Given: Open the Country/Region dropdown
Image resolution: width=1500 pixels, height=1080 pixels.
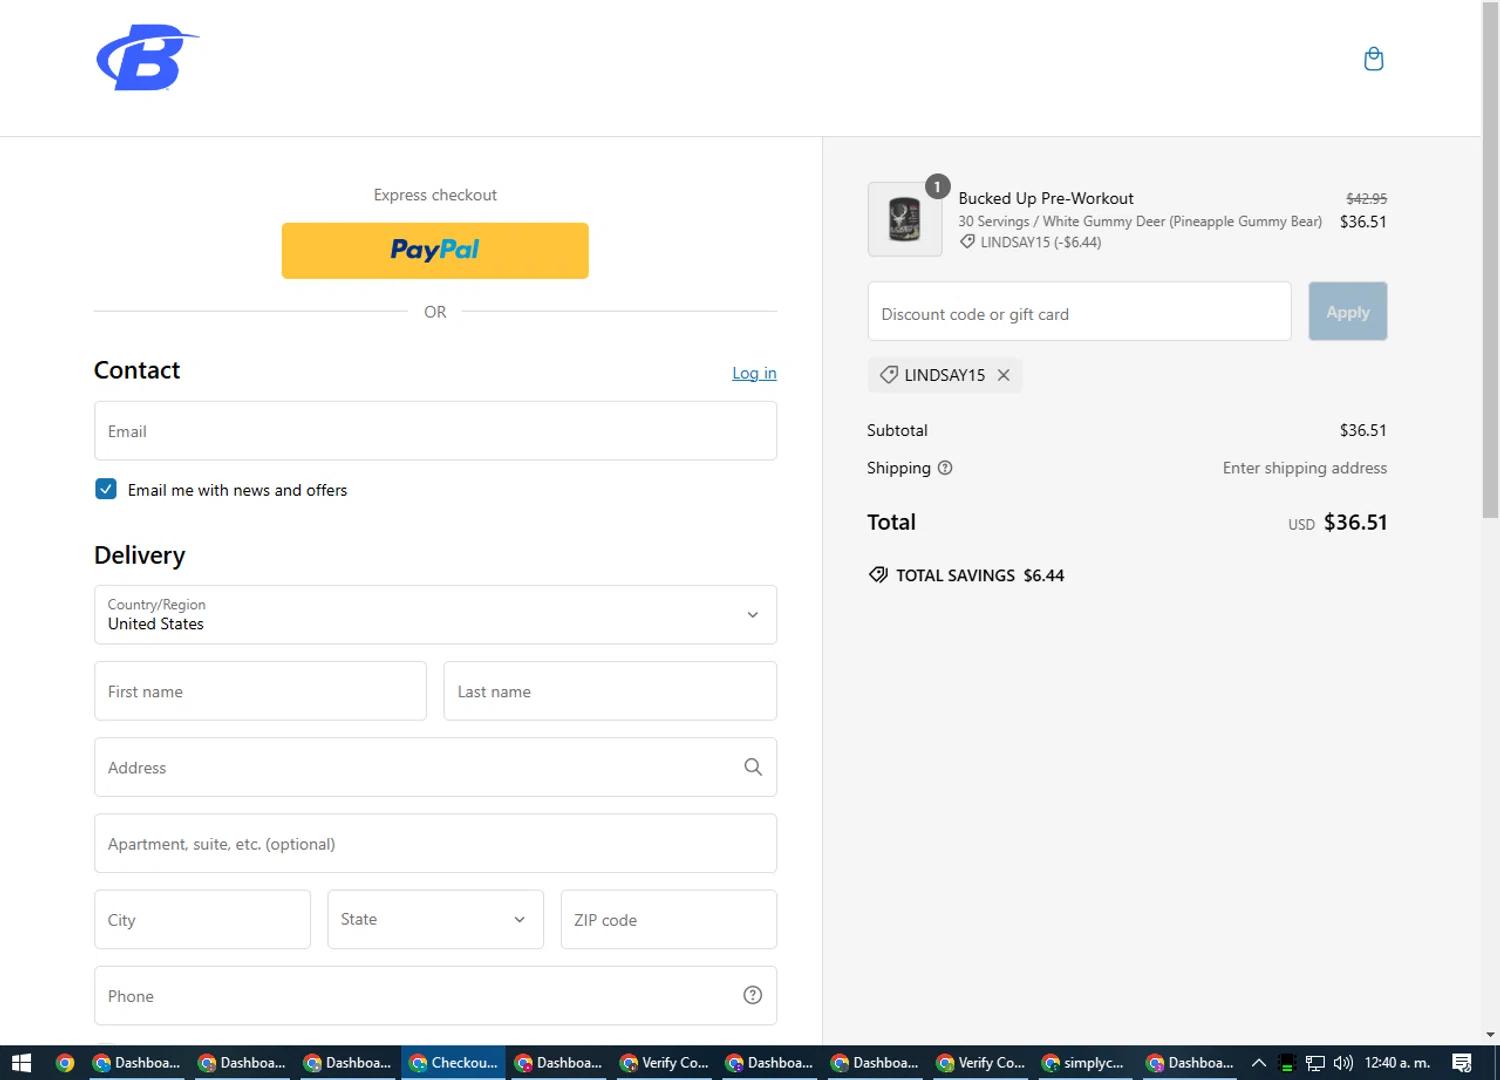Looking at the screenshot, I should [x=435, y=615].
